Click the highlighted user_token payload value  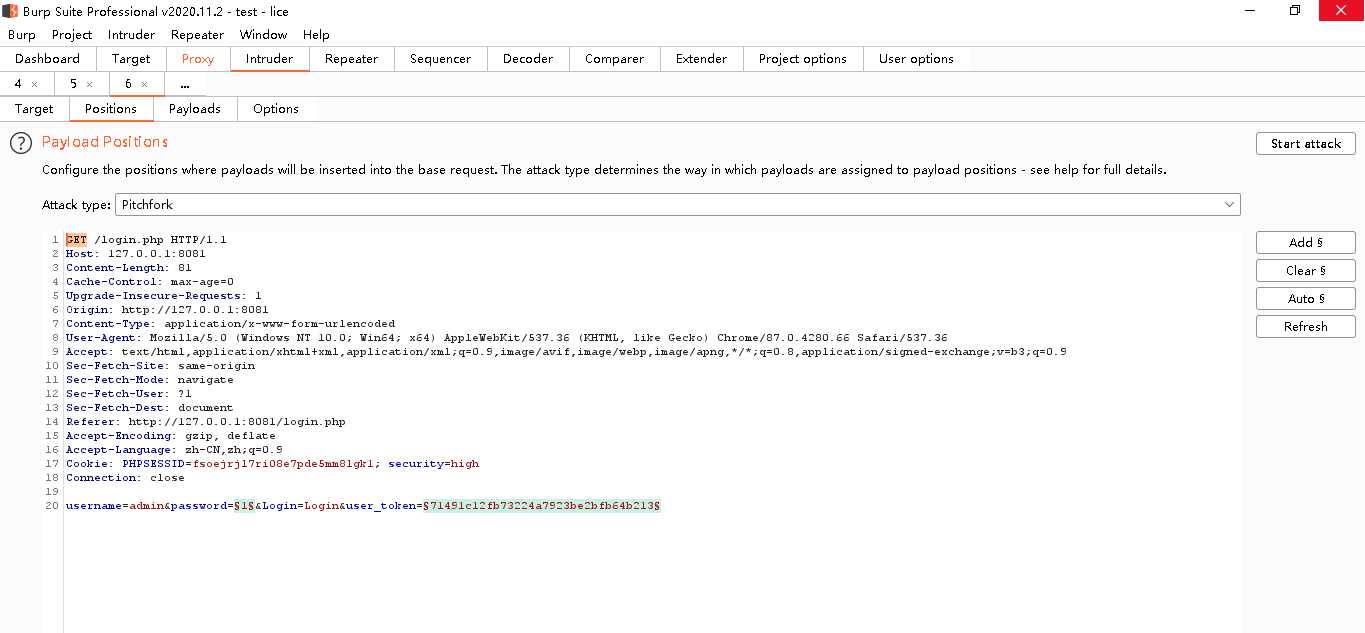coord(541,506)
